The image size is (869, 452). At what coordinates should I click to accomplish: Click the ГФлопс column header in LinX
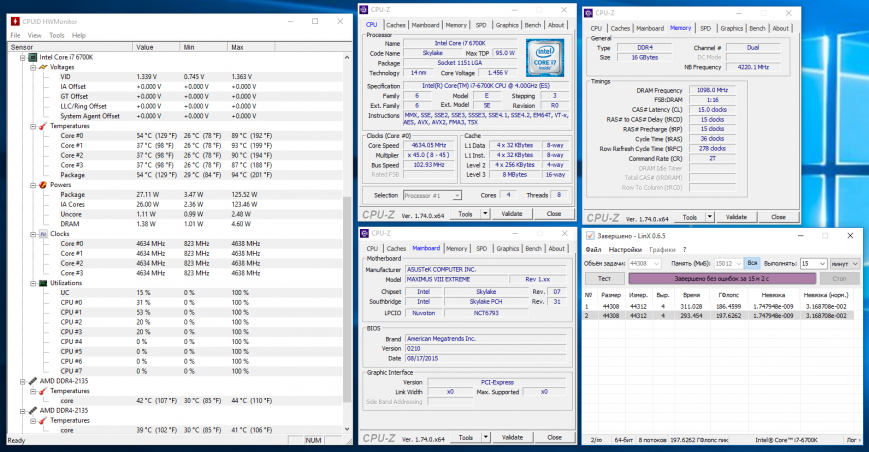729,295
